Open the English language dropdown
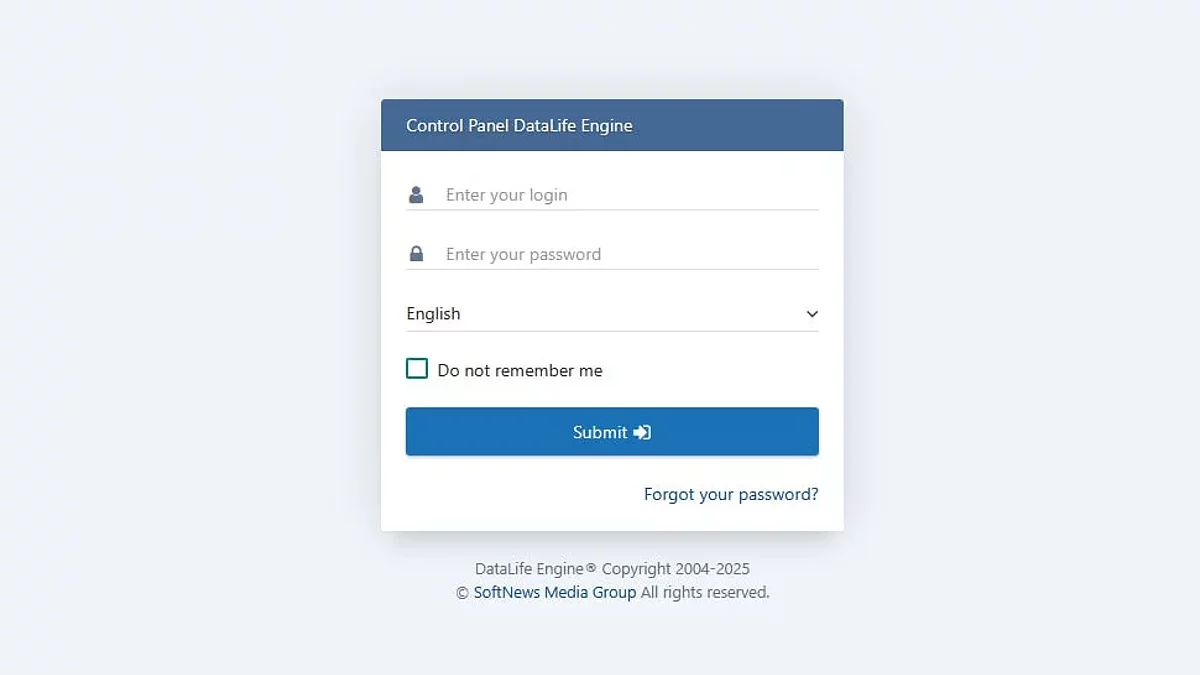Screen dimensions: 1200x675 pyautogui.click(x=600, y=314)
